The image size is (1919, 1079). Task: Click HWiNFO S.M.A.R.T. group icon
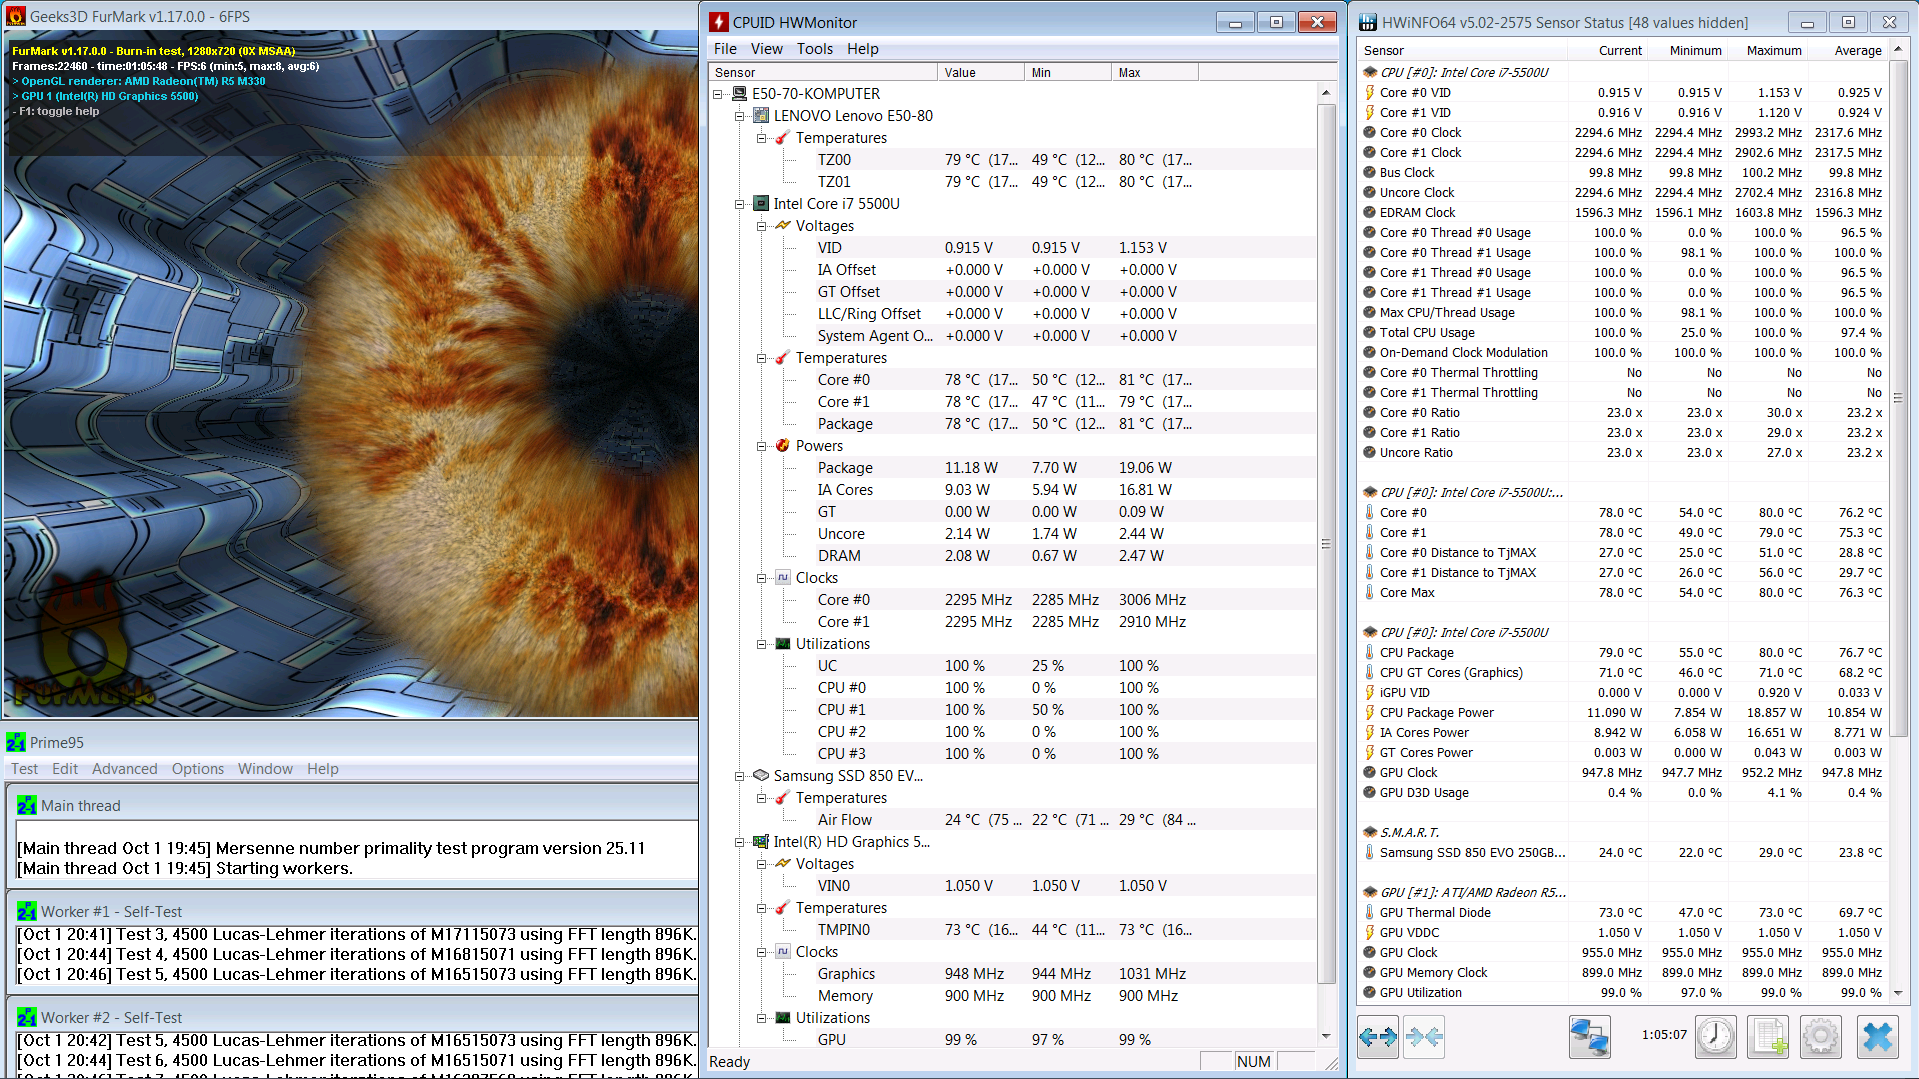pos(1370,832)
